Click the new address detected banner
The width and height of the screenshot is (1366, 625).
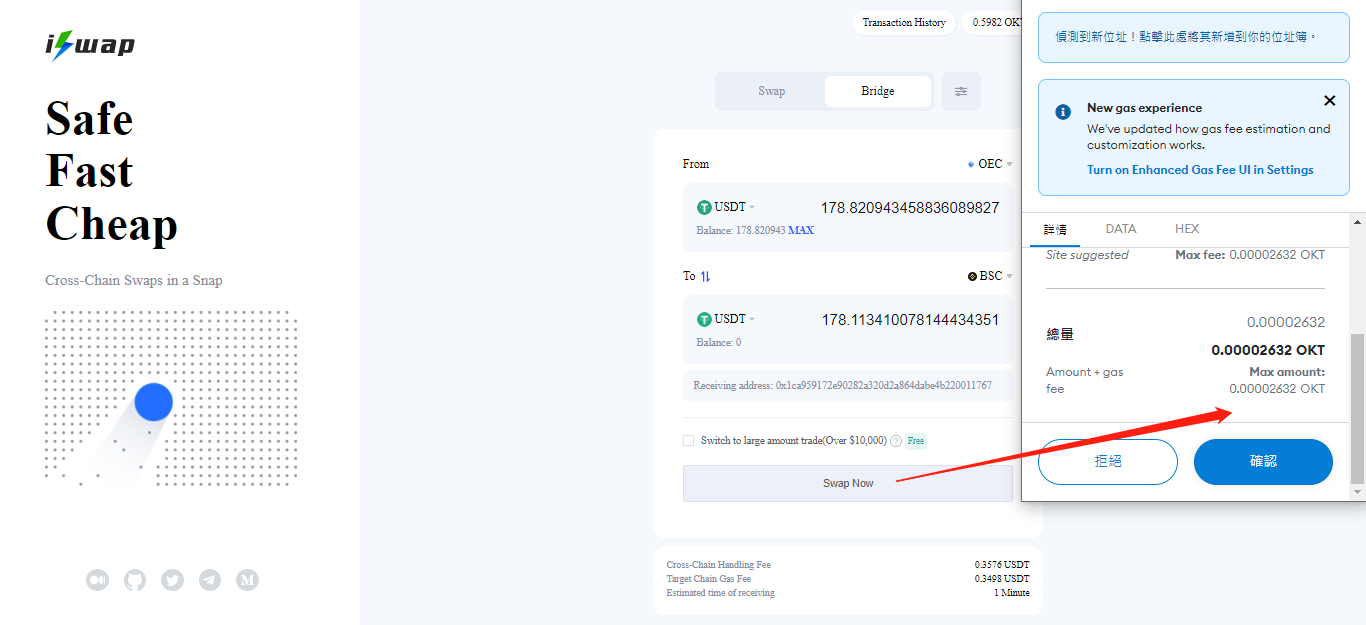point(1193,37)
